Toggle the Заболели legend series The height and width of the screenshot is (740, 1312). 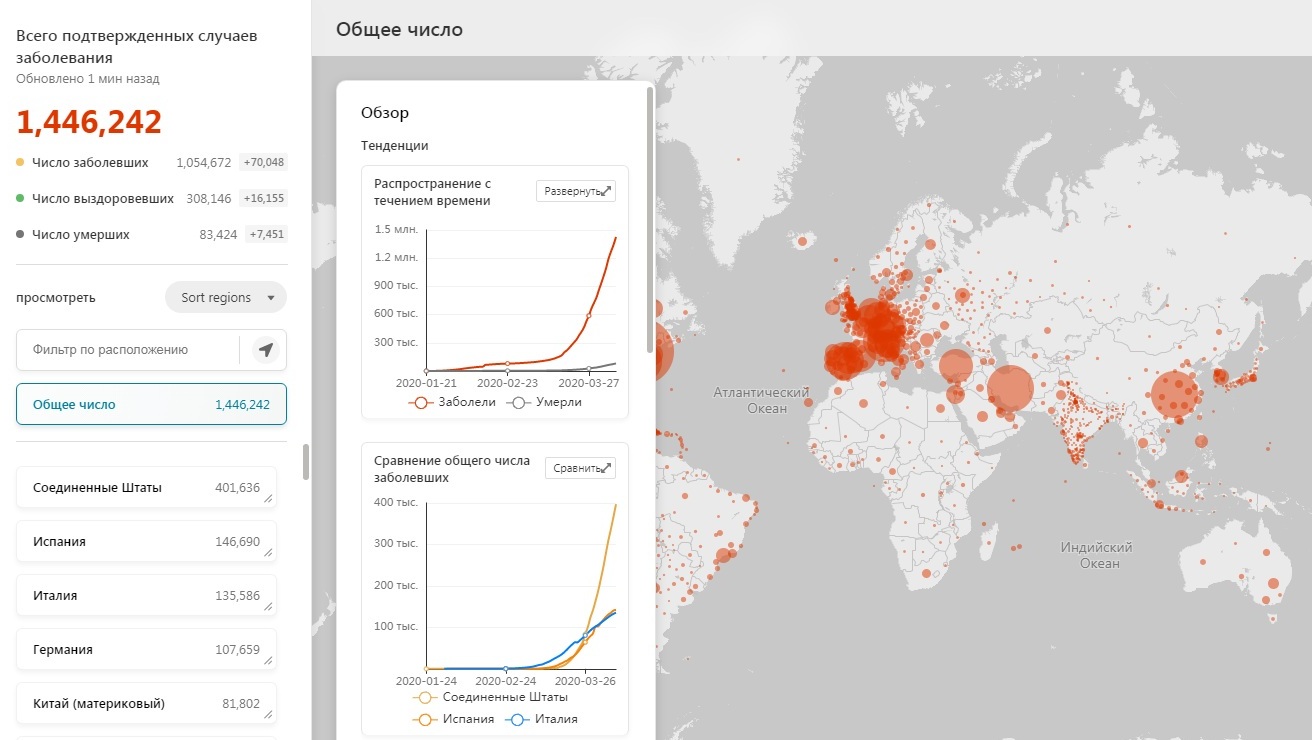[452, 402]
